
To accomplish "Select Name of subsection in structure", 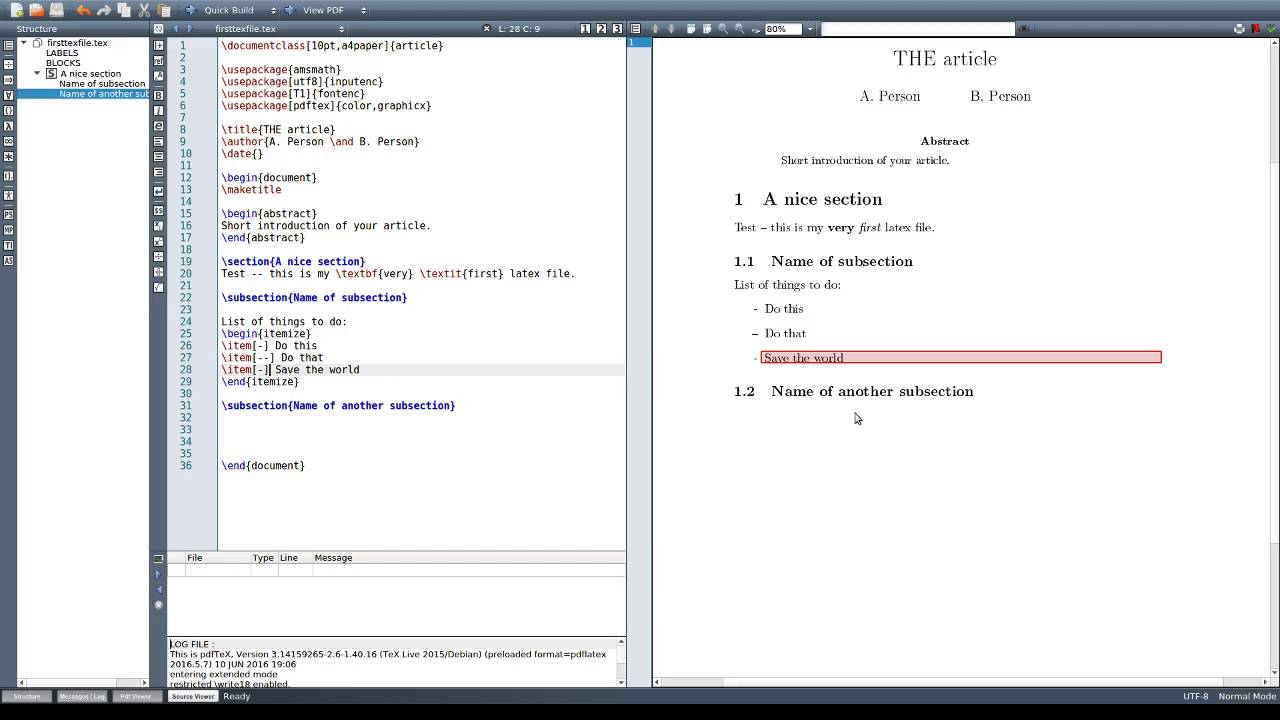I will point(102,84).
